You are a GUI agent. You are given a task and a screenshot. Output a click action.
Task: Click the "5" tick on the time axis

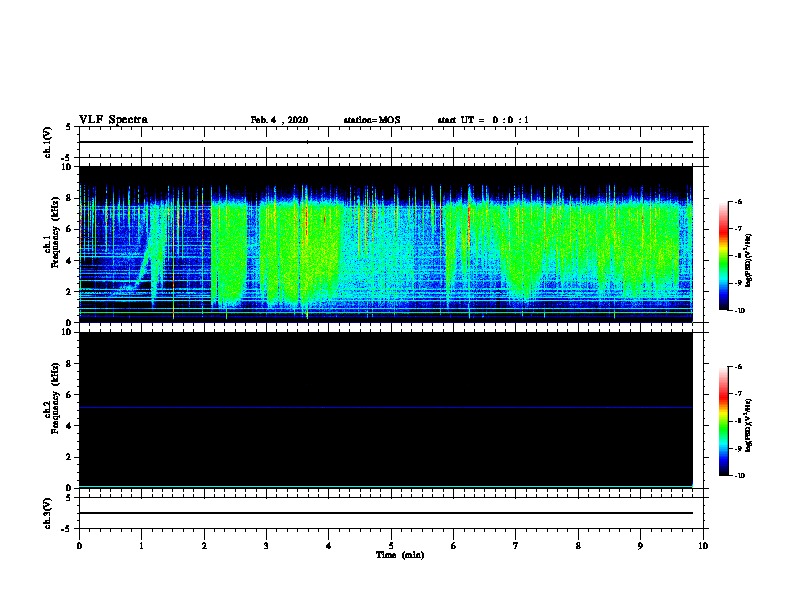[x=391, y=546]
